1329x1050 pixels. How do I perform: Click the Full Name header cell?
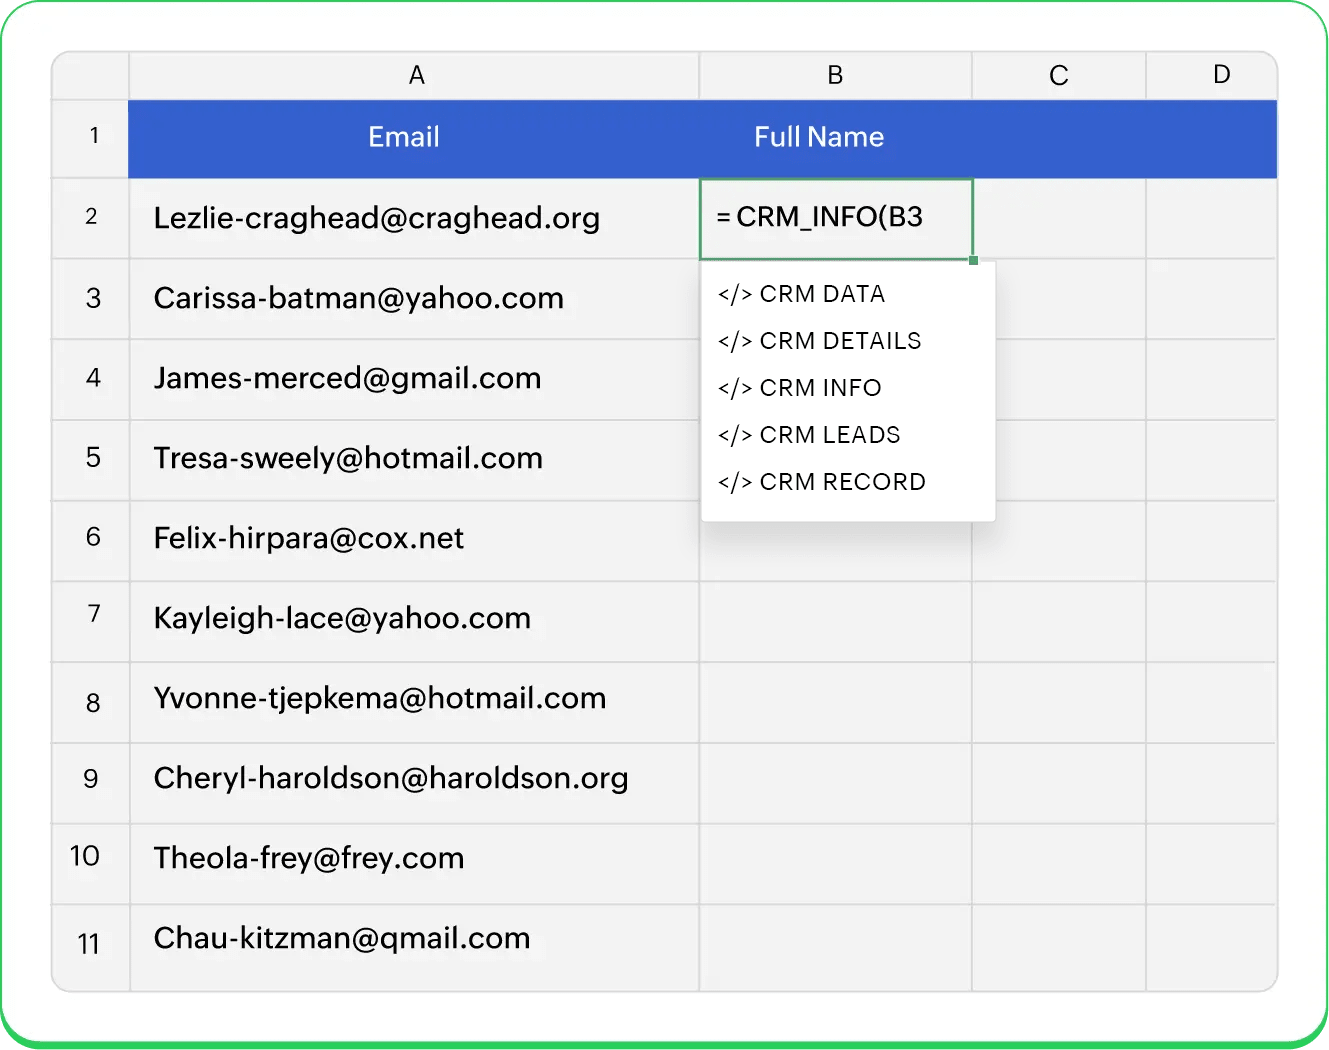819,137
